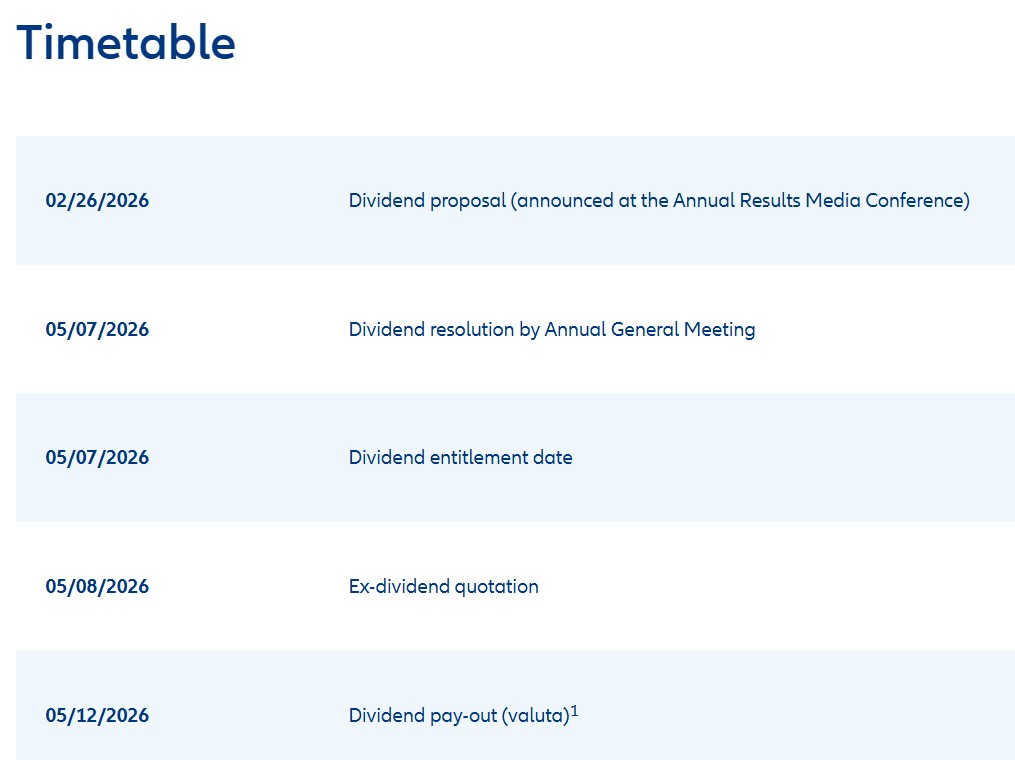
Task: Click the word "quotation"
Action: [x=497, y=587]
